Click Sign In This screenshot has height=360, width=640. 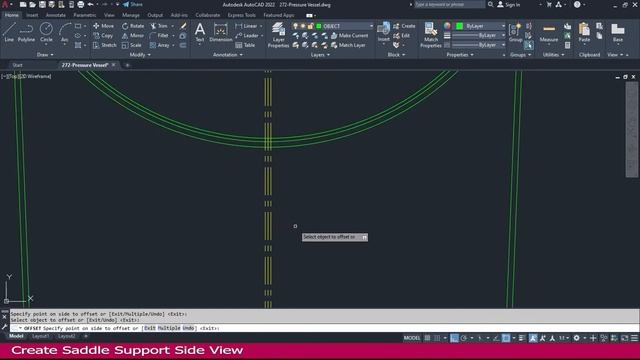509,4
